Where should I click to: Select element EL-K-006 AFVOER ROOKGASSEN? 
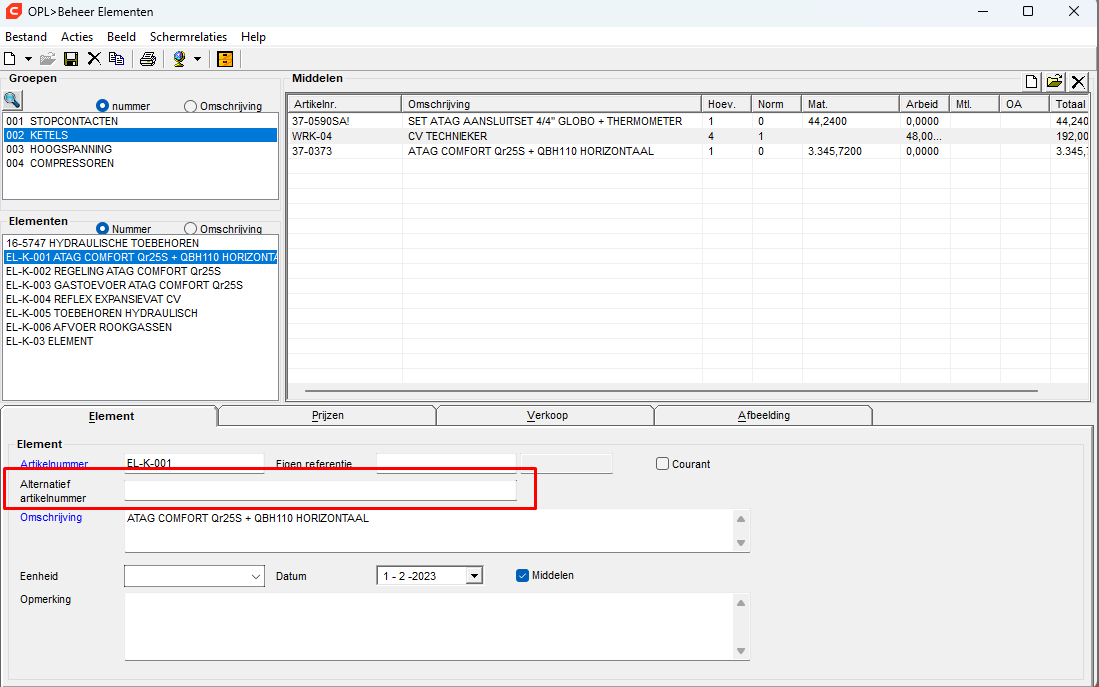tap(140, 327)
